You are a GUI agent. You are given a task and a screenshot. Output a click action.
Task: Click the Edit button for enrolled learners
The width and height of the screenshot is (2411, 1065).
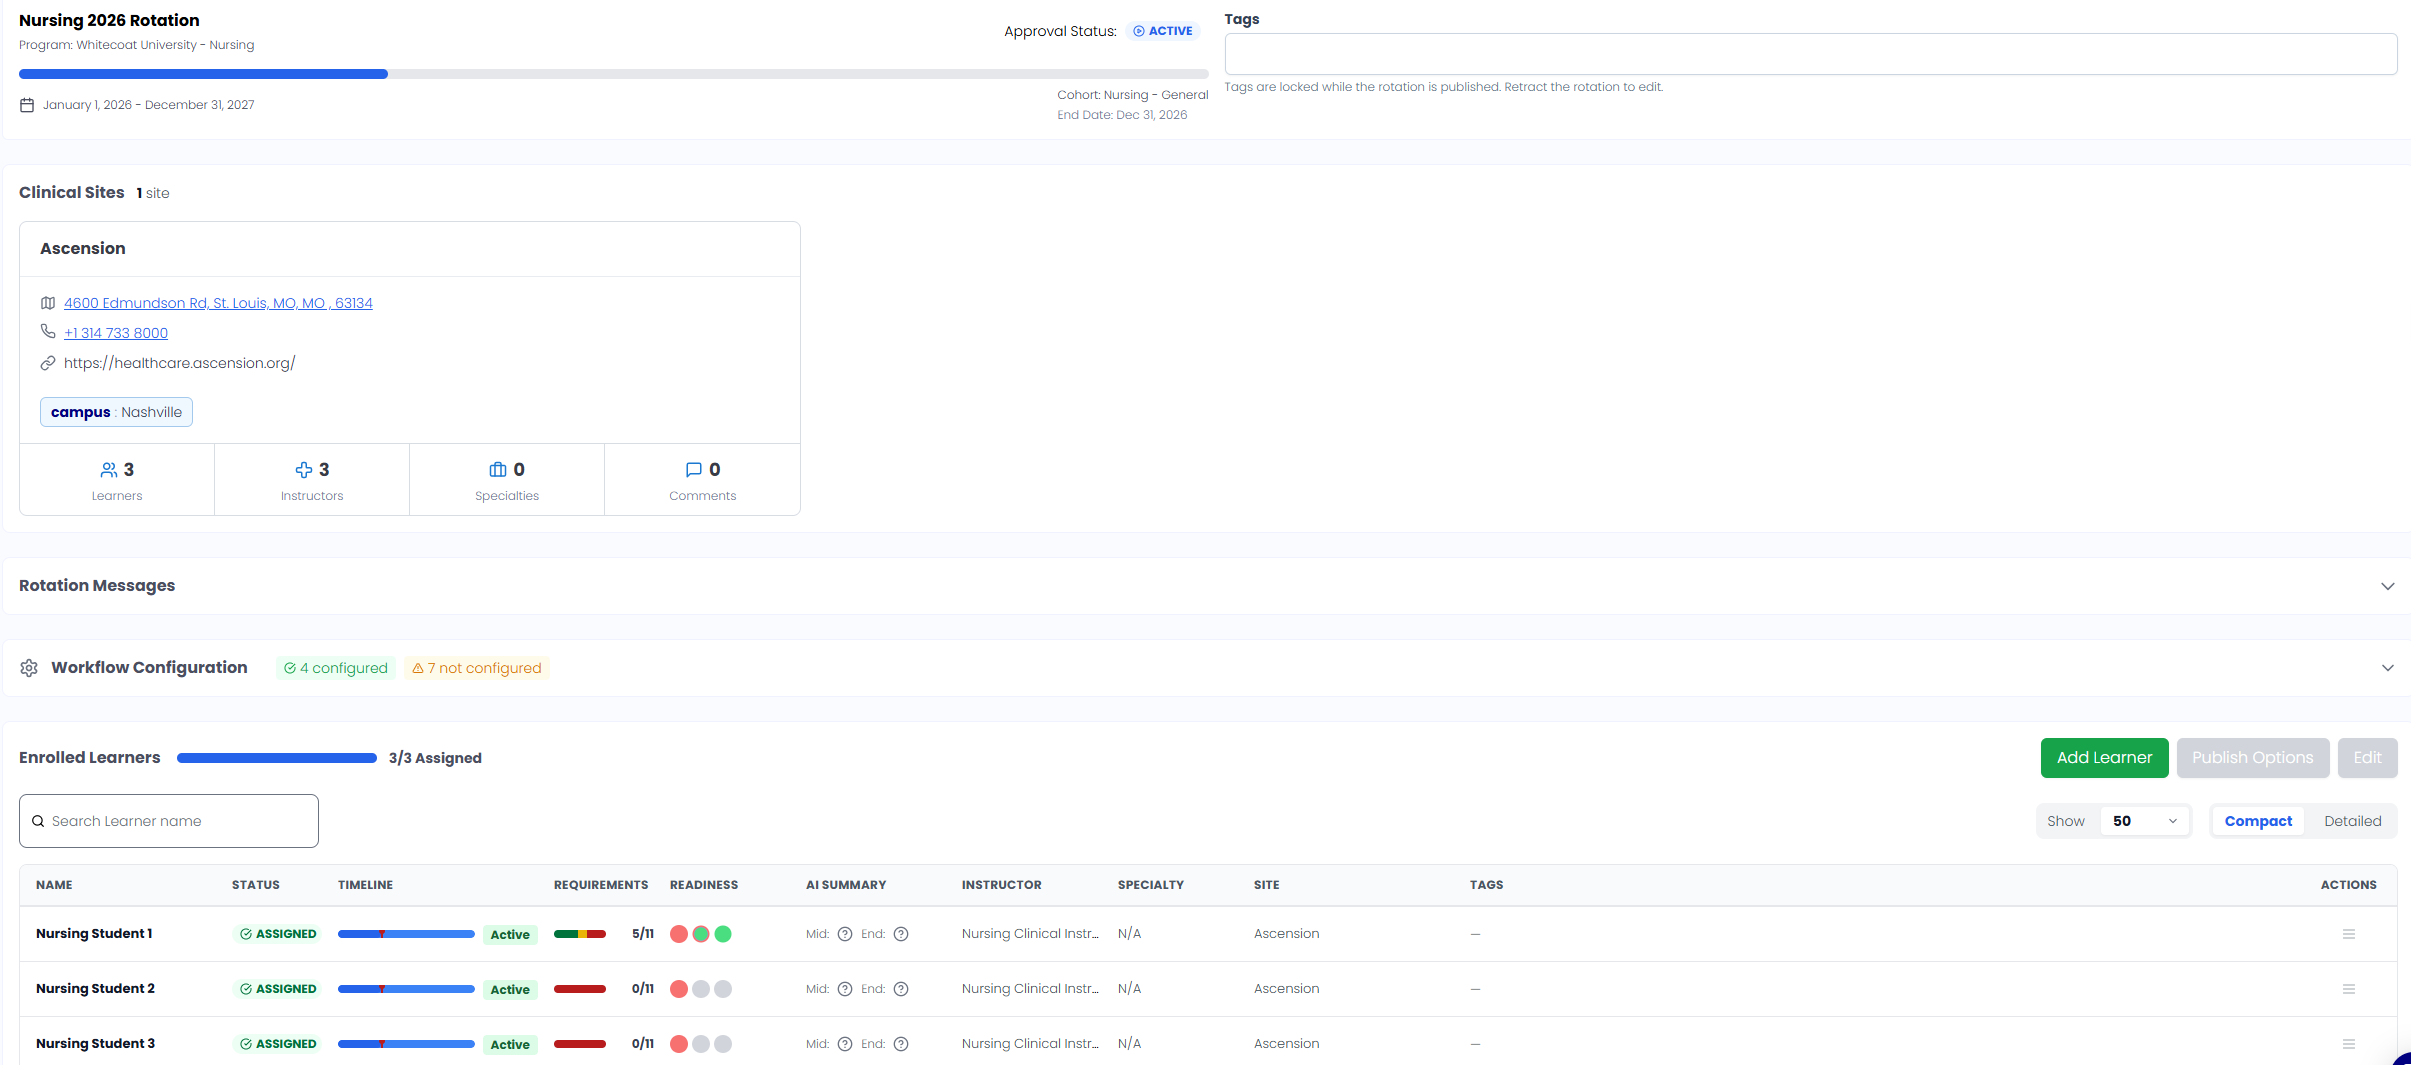tap(2367, 758)
